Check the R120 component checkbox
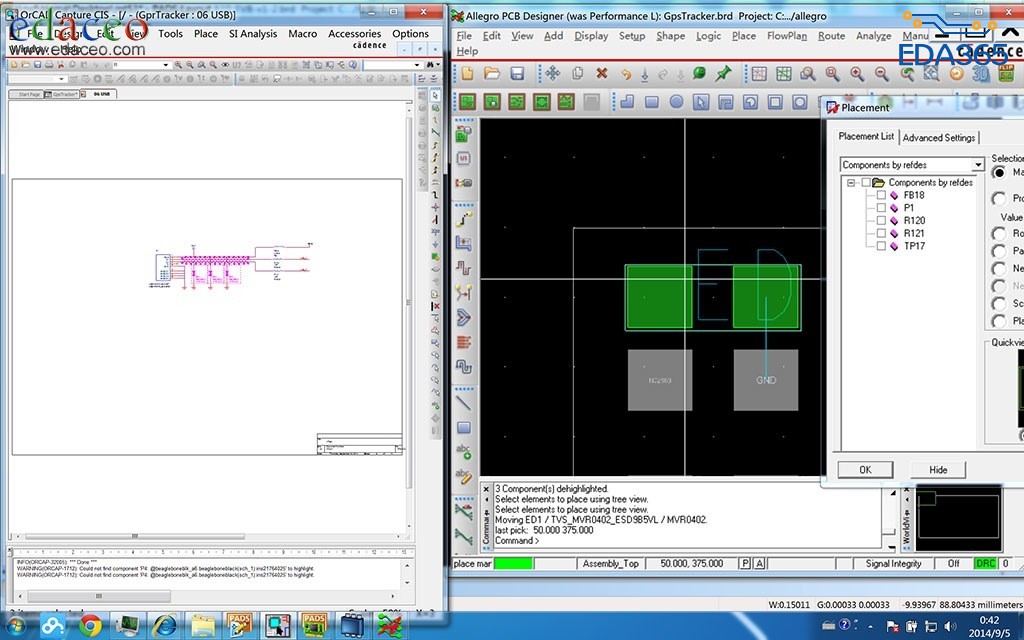The width and height of the screenshot is (1024, 640). (881, 221)
